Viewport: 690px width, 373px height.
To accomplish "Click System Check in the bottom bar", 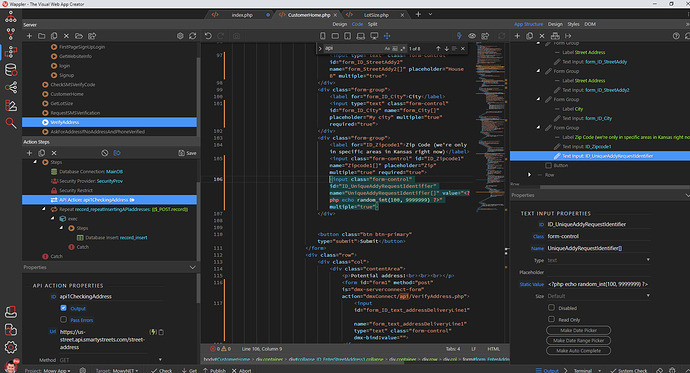I will (629, 370).
